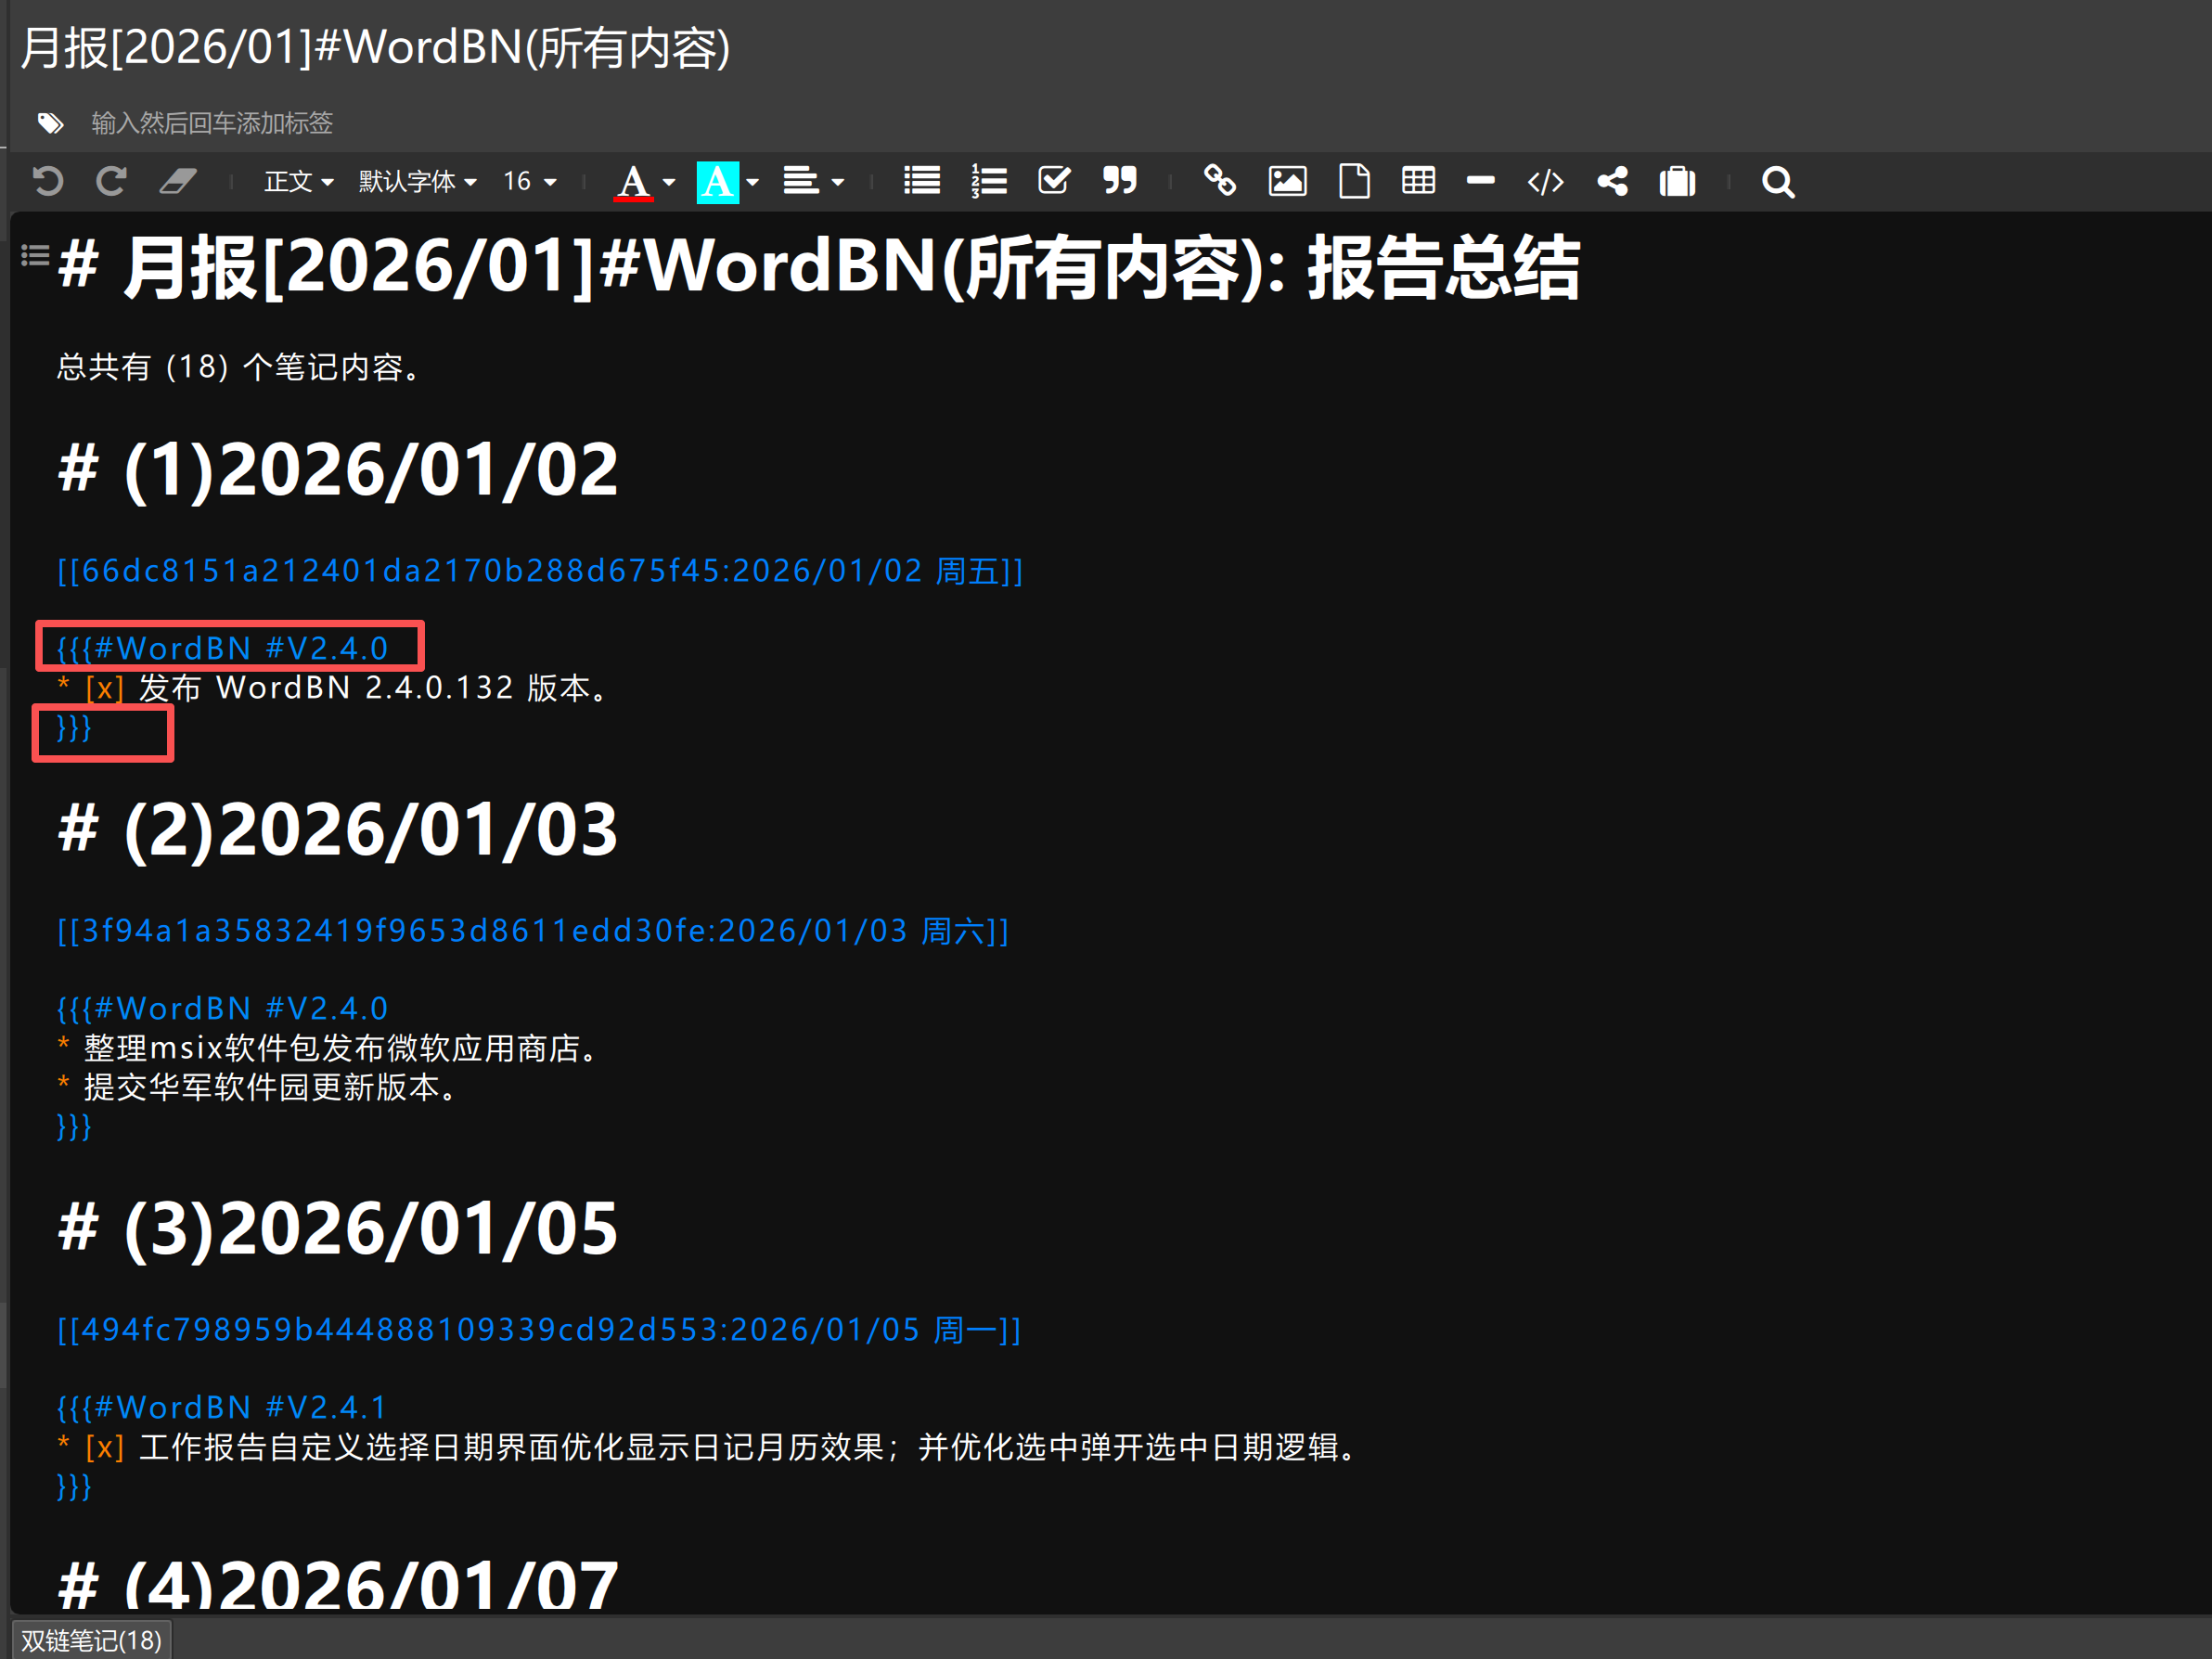This screenshot has height=1659, width=2212.
Task: Insert a numbered list
Action: click(x=988, y=181)
